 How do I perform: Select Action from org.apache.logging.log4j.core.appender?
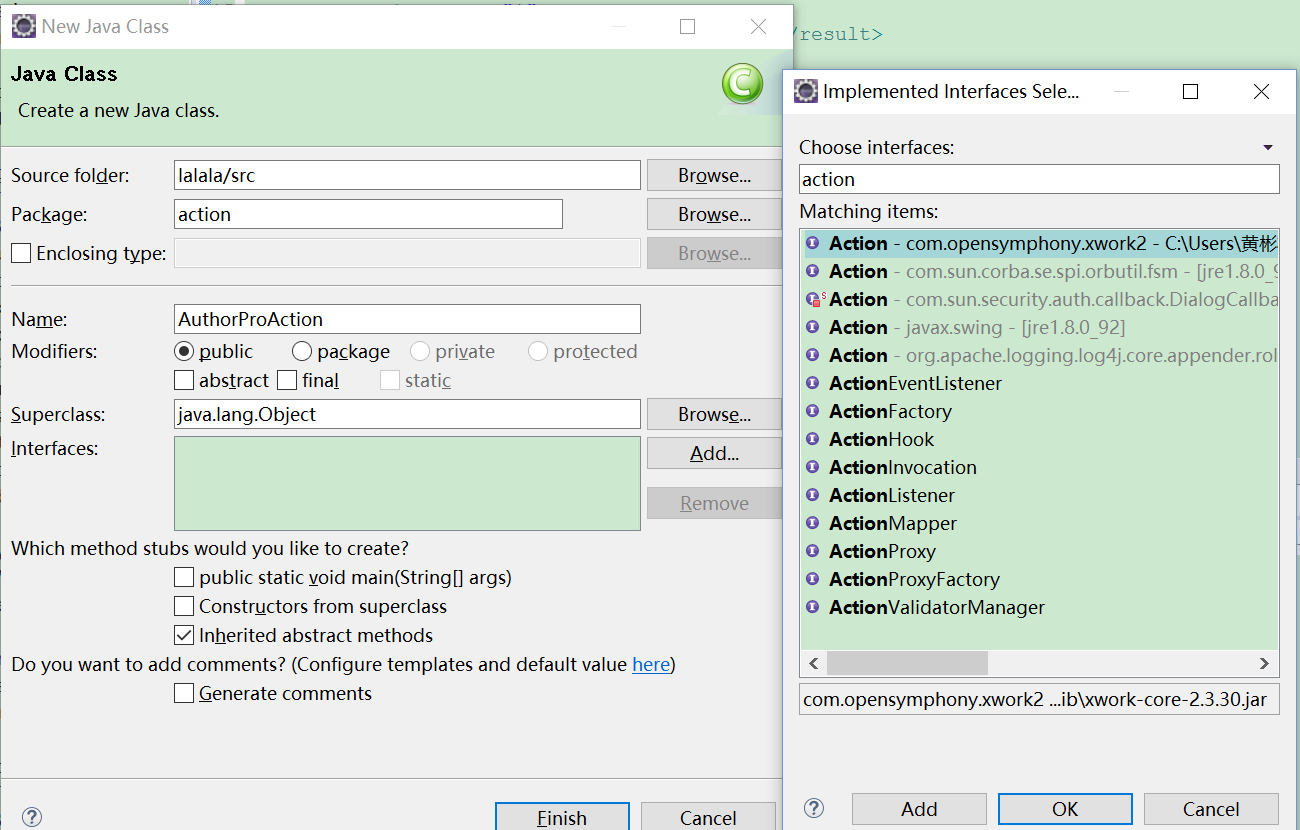point(1040,355)
